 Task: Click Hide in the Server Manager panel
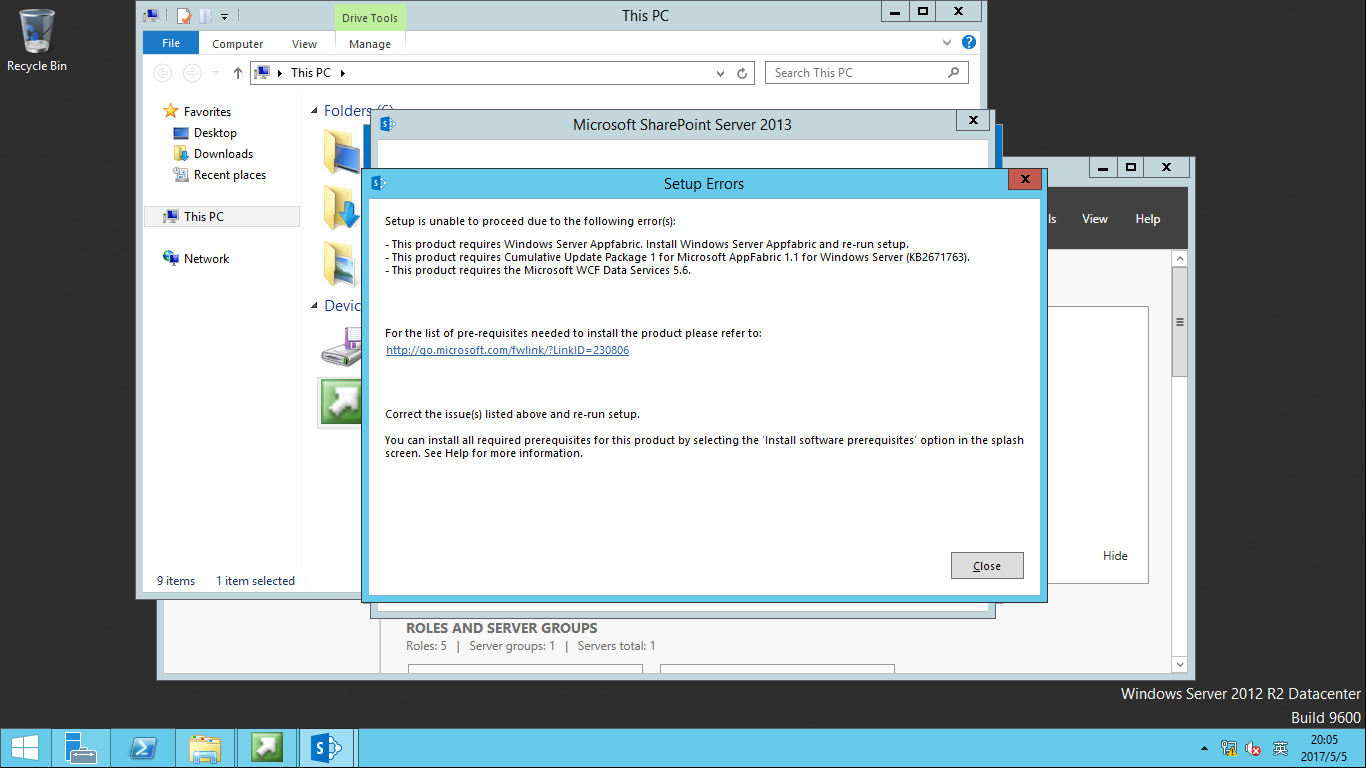pyautogui.click(x=1115, y=556)
